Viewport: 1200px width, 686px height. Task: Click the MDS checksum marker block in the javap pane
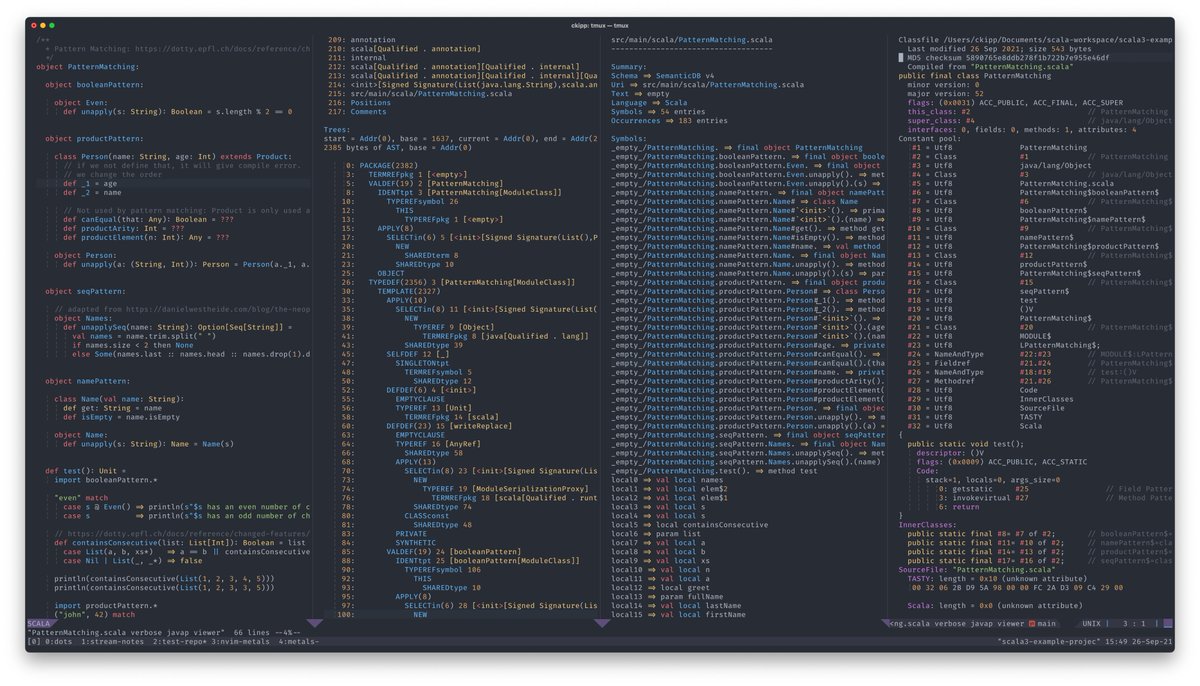click(900, 57)
